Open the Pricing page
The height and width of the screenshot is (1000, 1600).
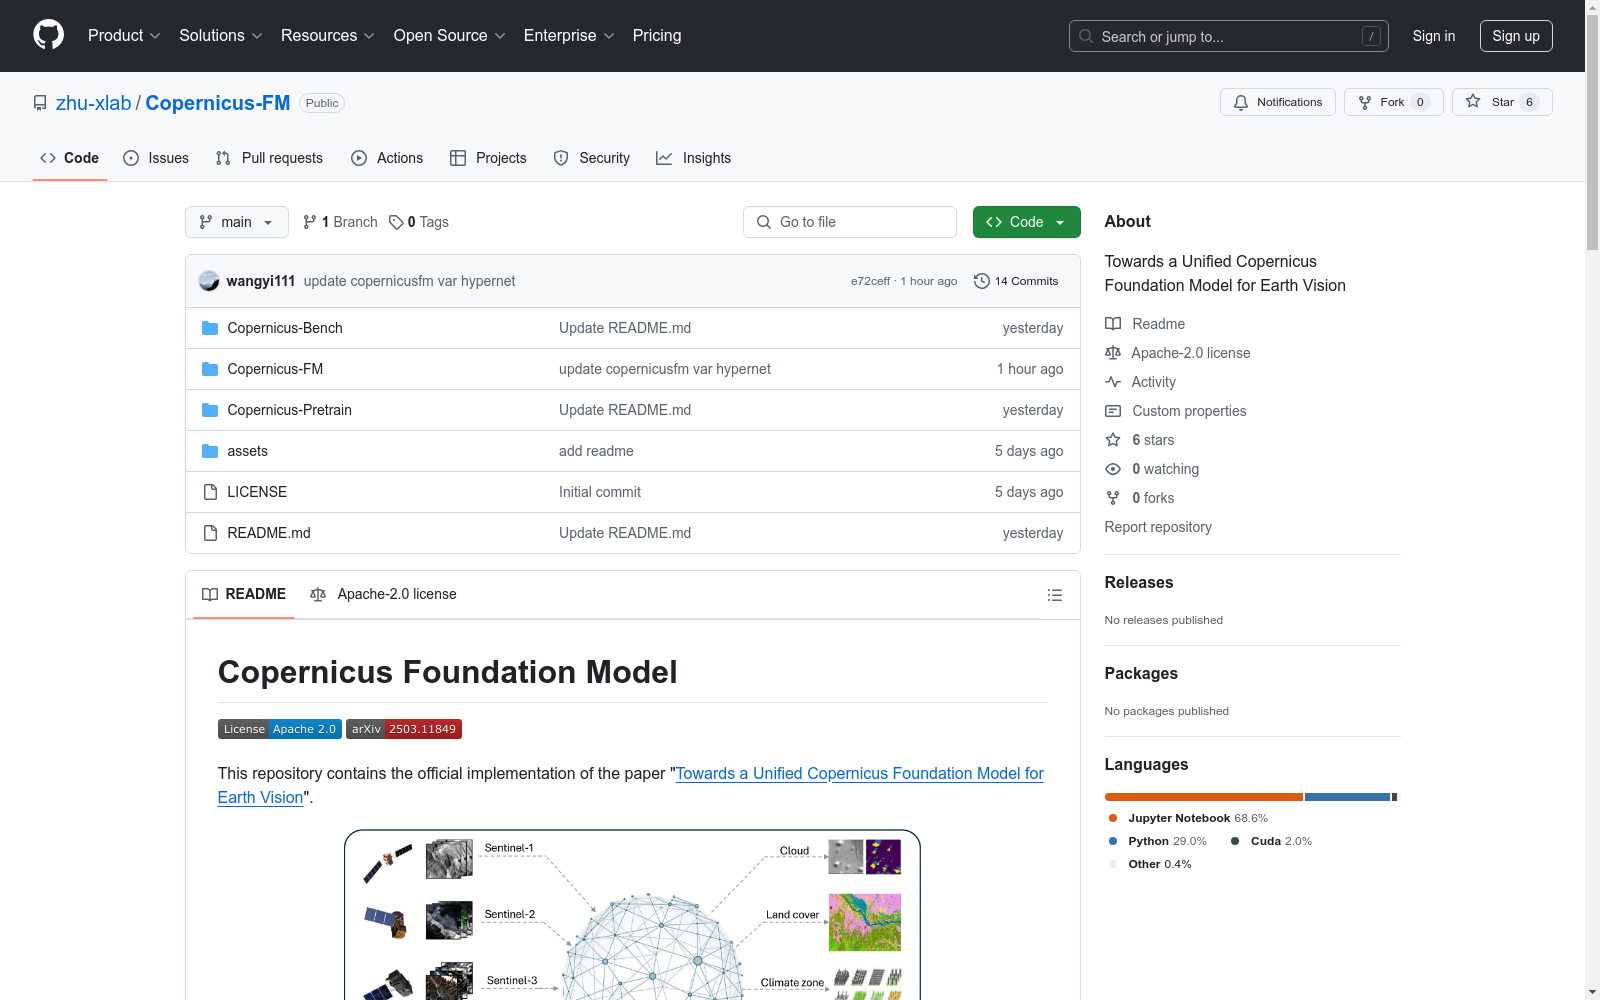pos(657,35)
